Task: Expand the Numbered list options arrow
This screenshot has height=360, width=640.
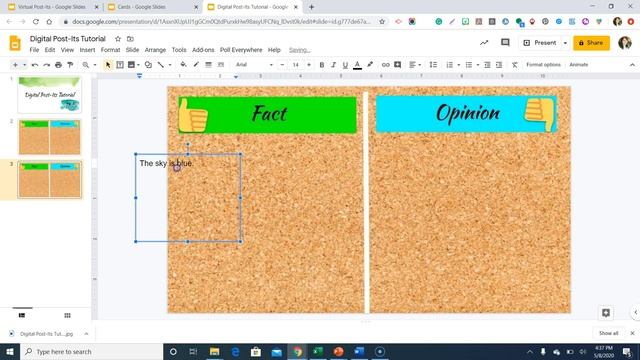Action: click(458, 65)
